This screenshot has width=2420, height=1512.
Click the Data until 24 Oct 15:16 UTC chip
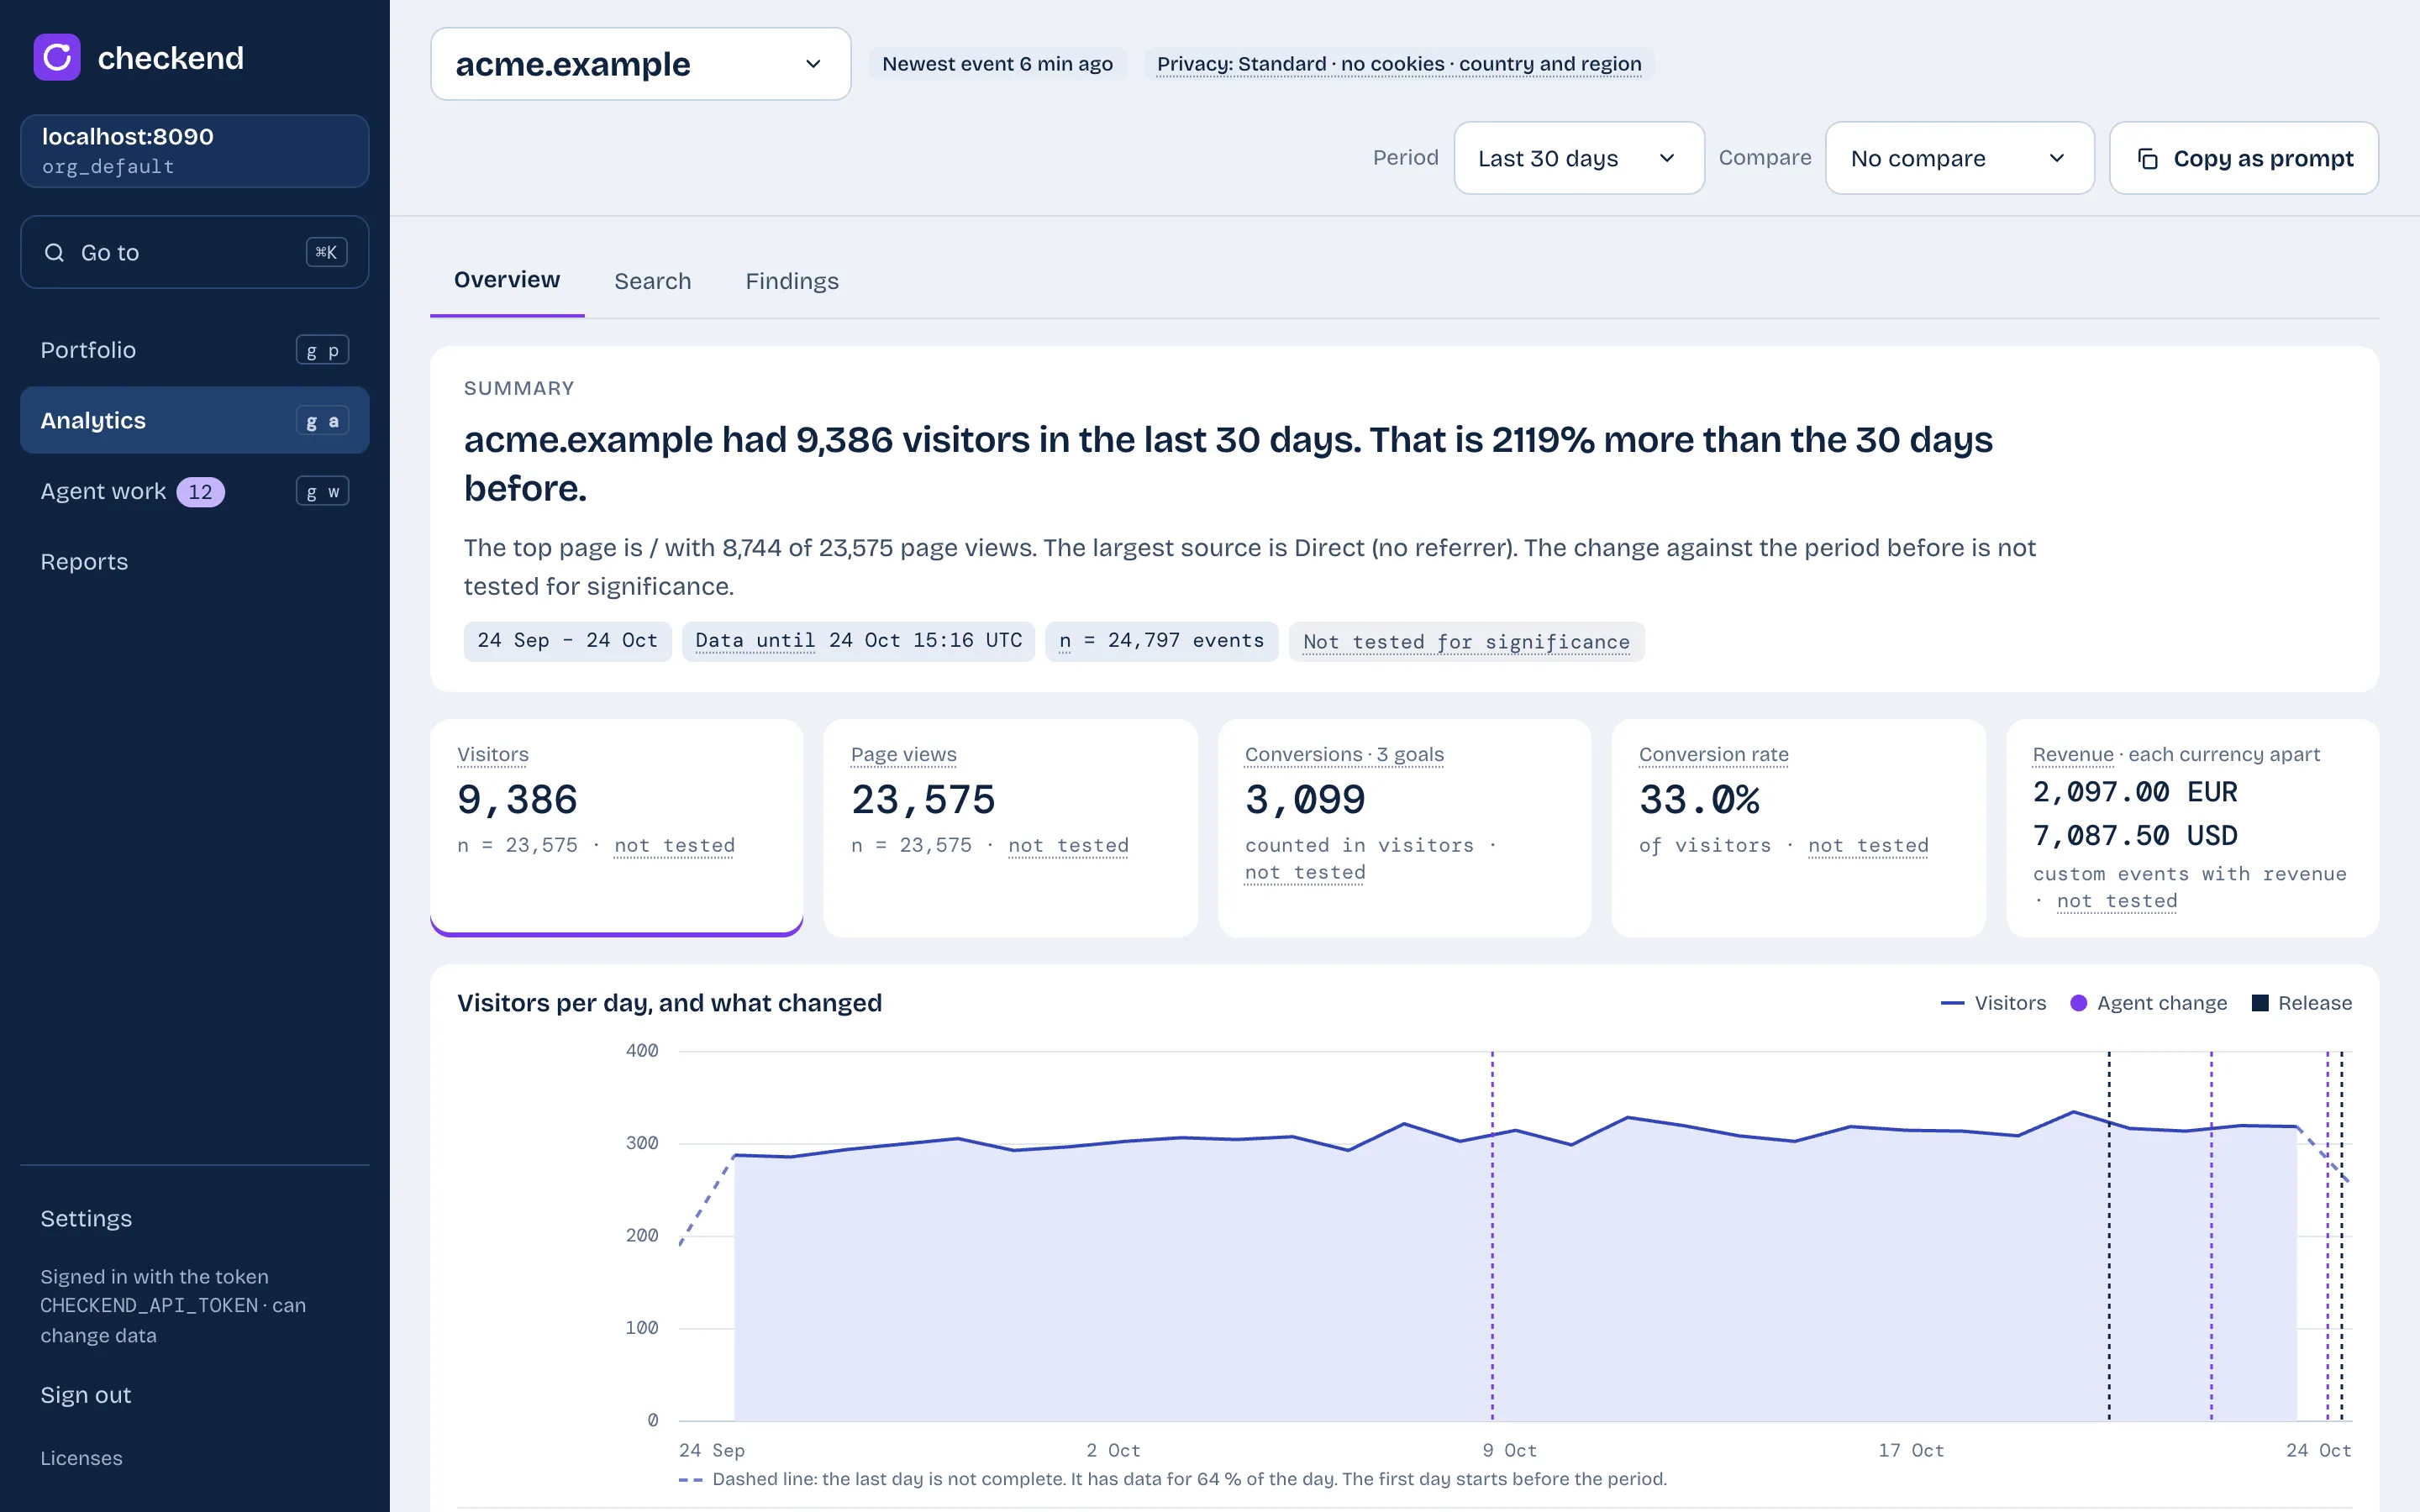(858, 641)
